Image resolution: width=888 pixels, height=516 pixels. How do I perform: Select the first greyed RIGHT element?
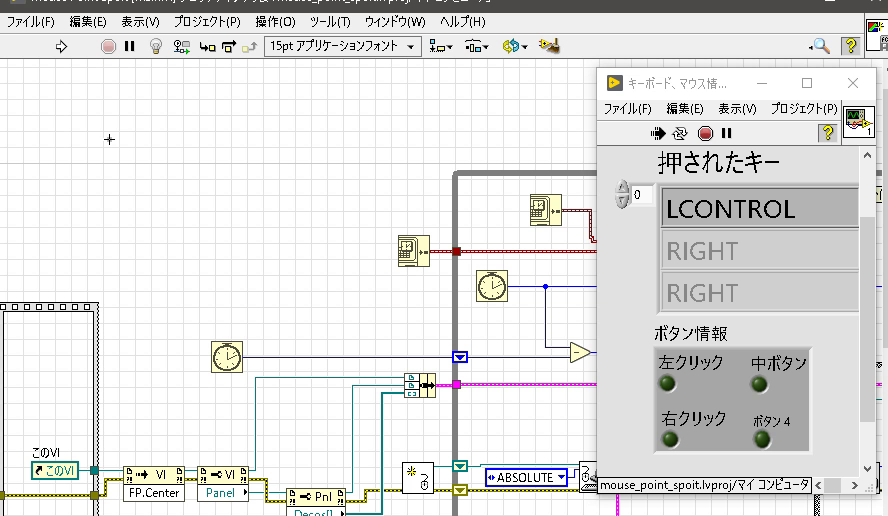coord(760,251)
